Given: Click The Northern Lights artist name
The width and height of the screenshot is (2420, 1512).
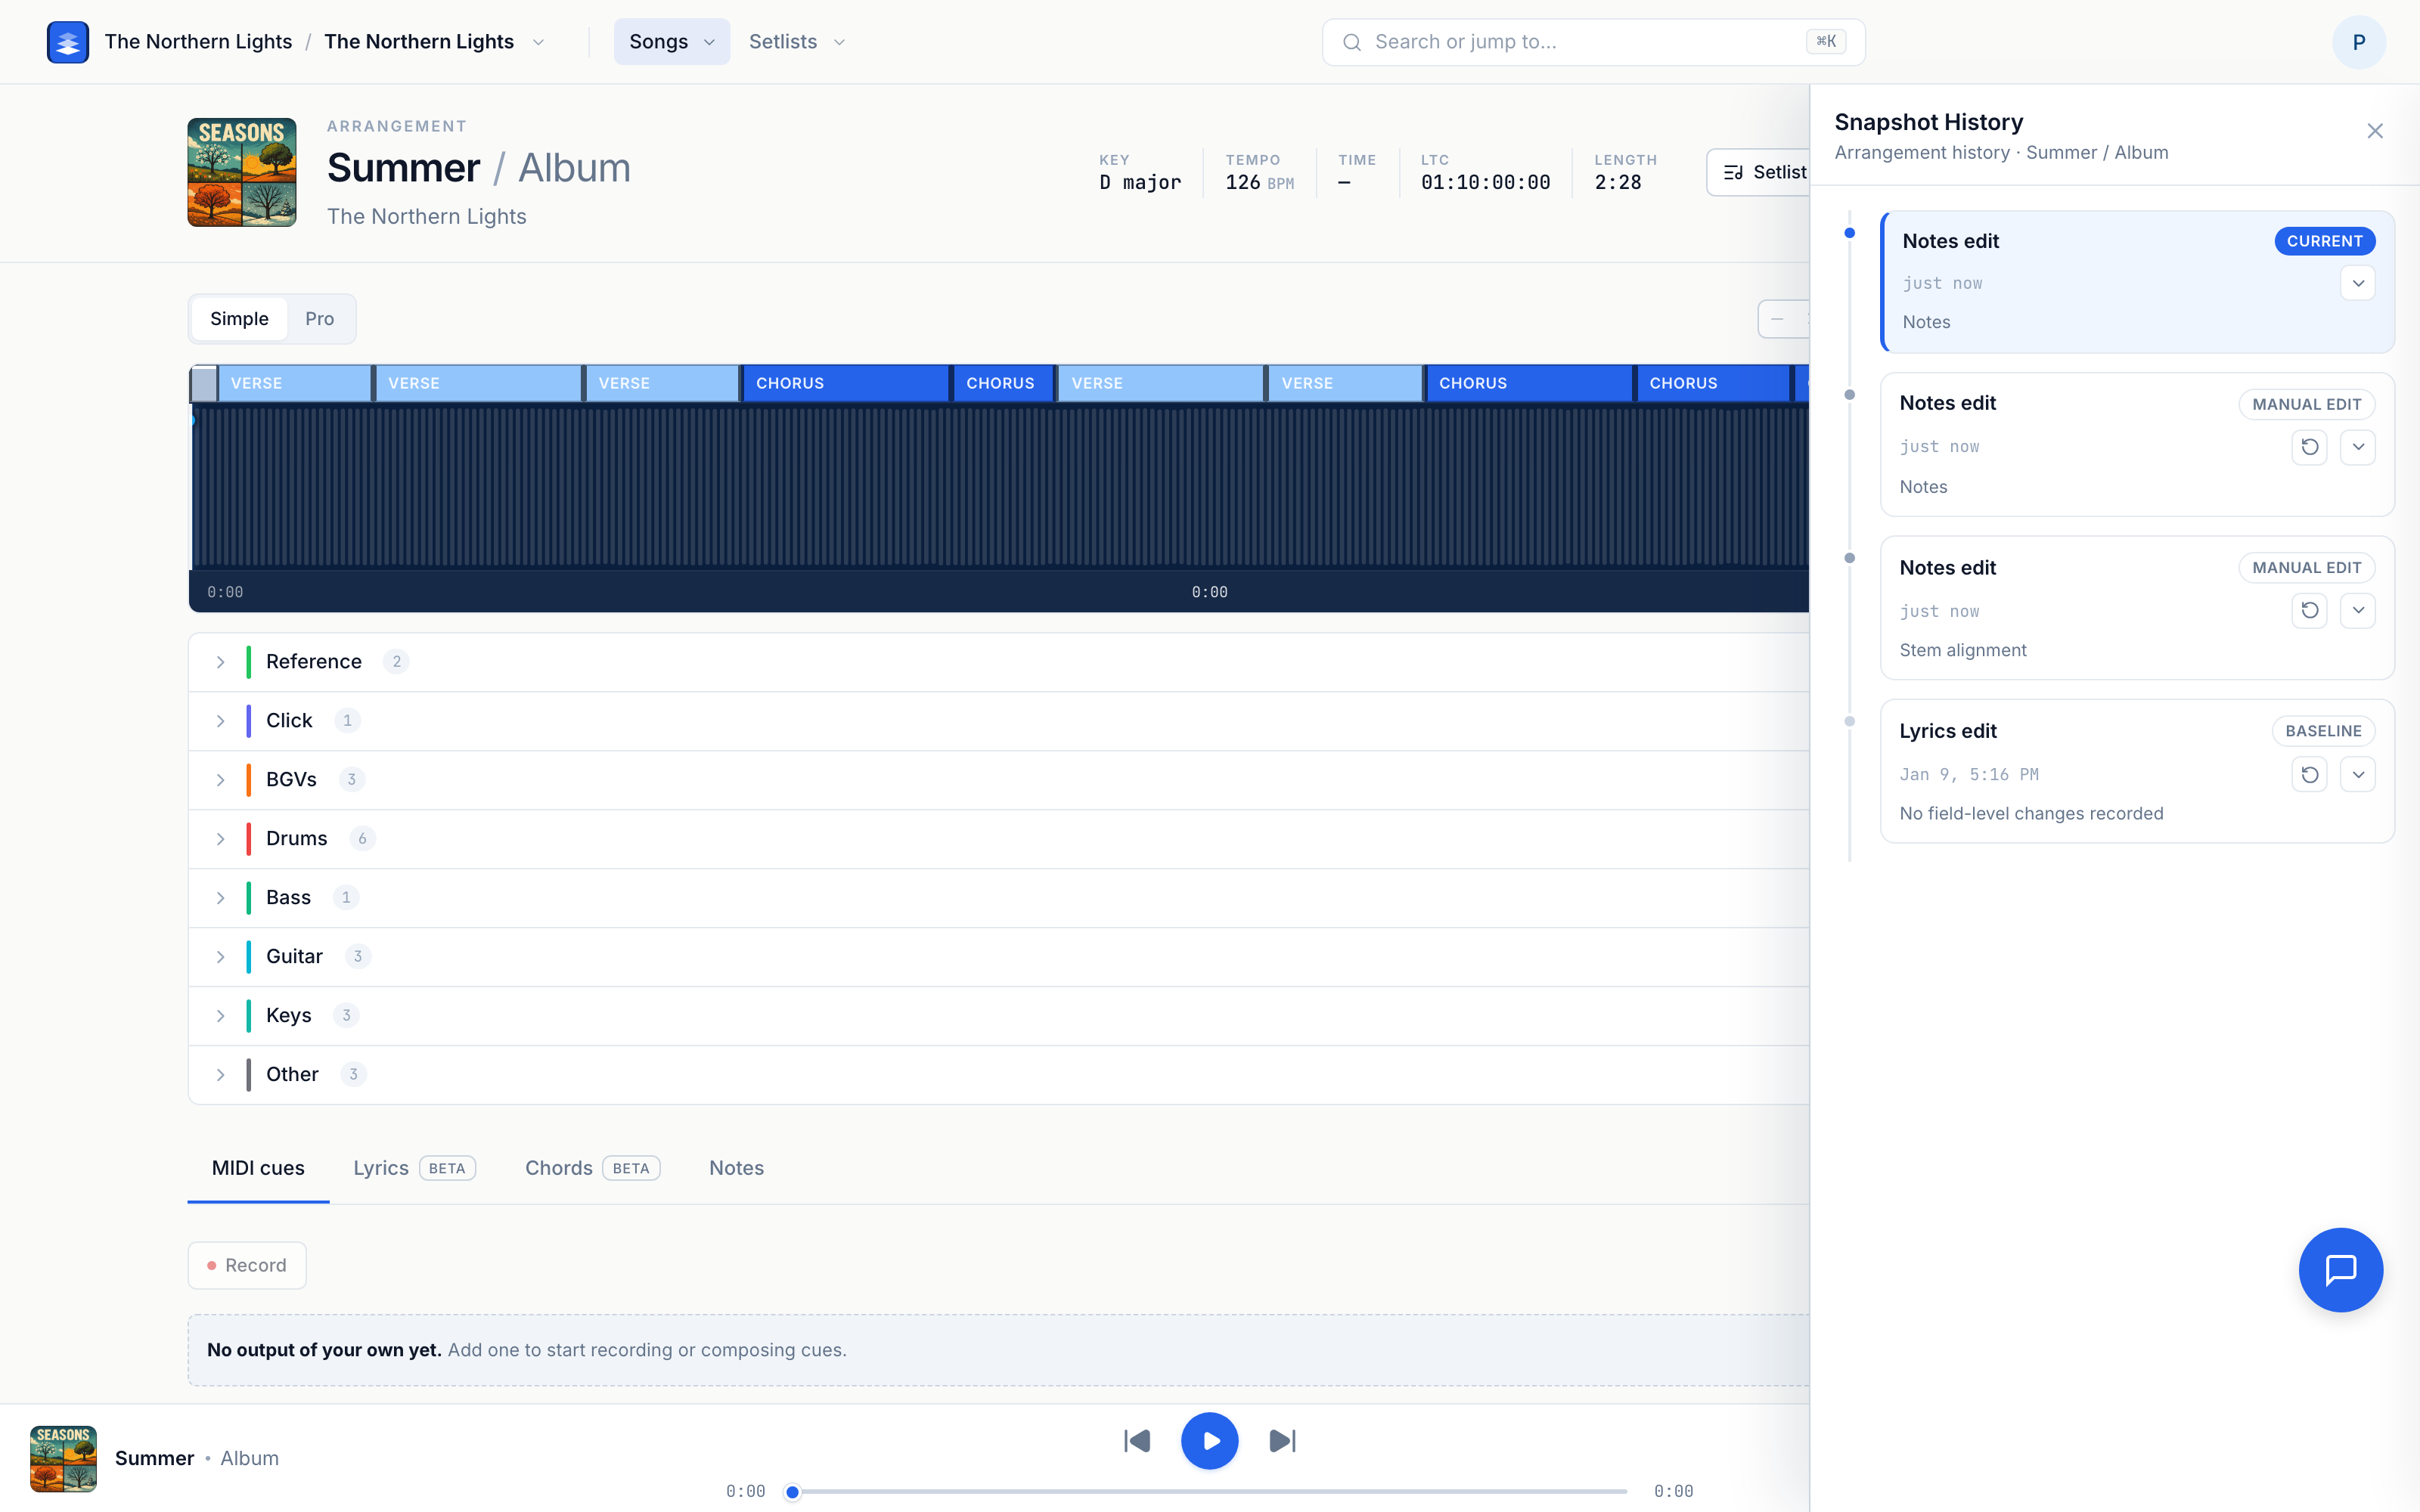Looking at the screenshot, I should pos(426,217).
